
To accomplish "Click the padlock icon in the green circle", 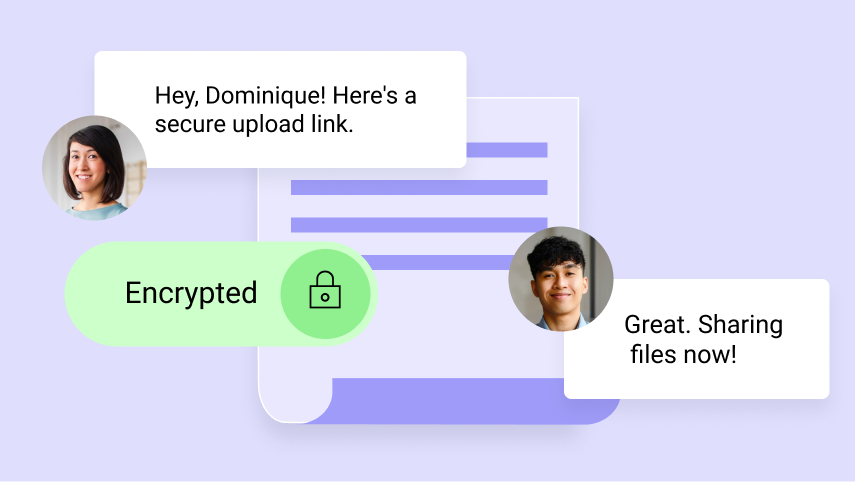I will (325, 290).
